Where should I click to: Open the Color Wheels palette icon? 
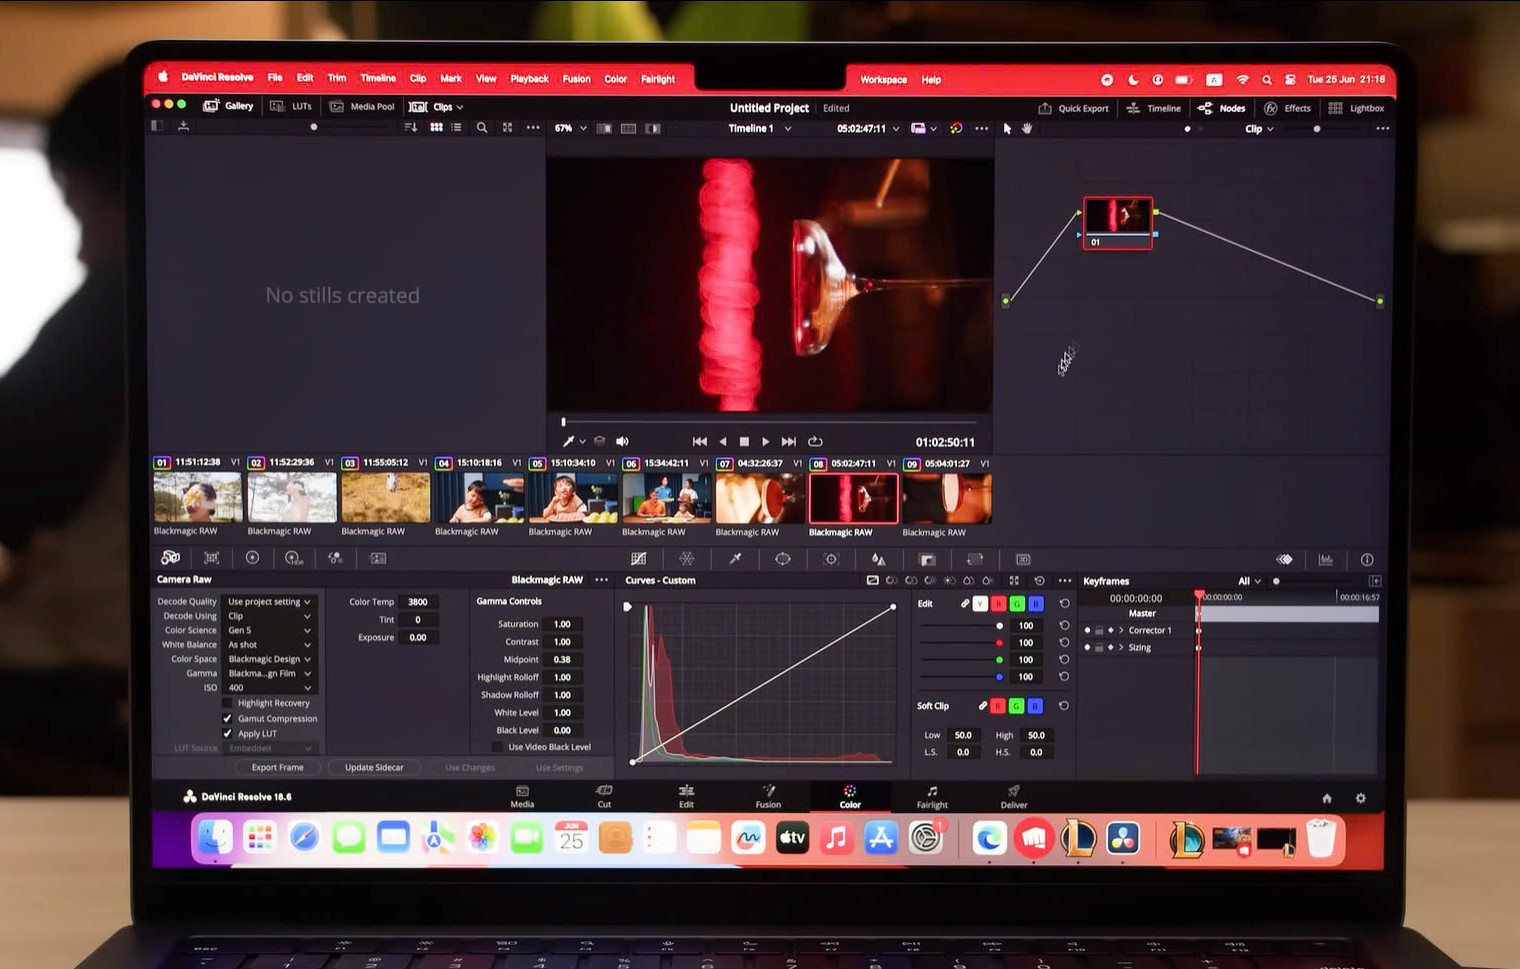(252, 558)
